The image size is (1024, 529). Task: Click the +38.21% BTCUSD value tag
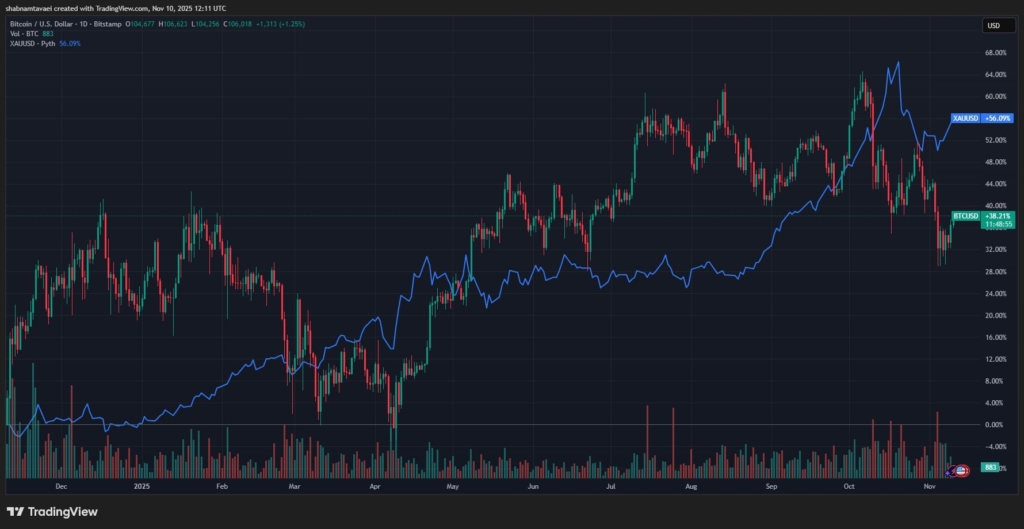click(x=998, y=215)
